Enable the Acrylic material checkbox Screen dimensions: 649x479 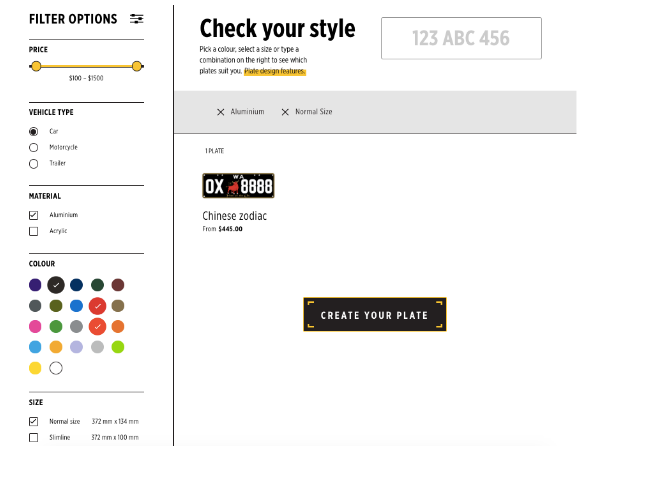coord(34,231)
